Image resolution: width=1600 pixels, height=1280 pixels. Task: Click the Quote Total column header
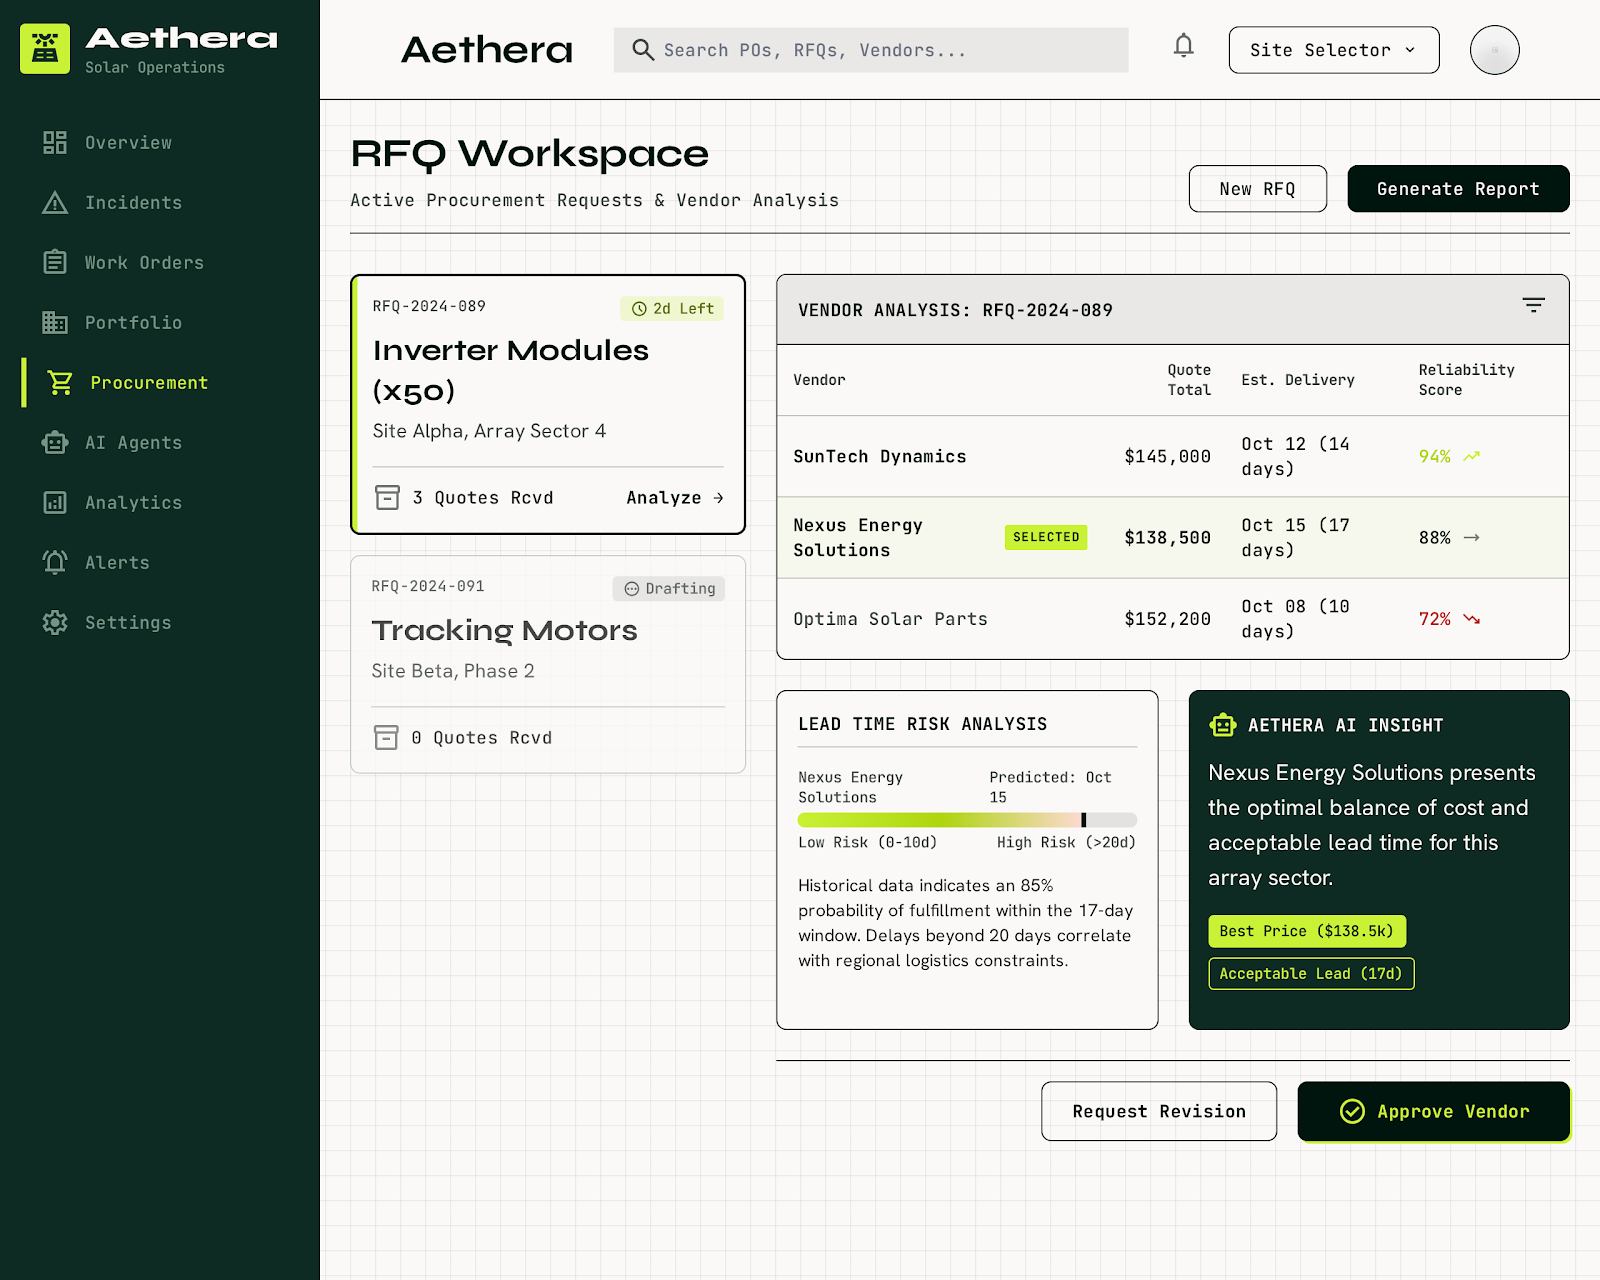click(1189, 380)
